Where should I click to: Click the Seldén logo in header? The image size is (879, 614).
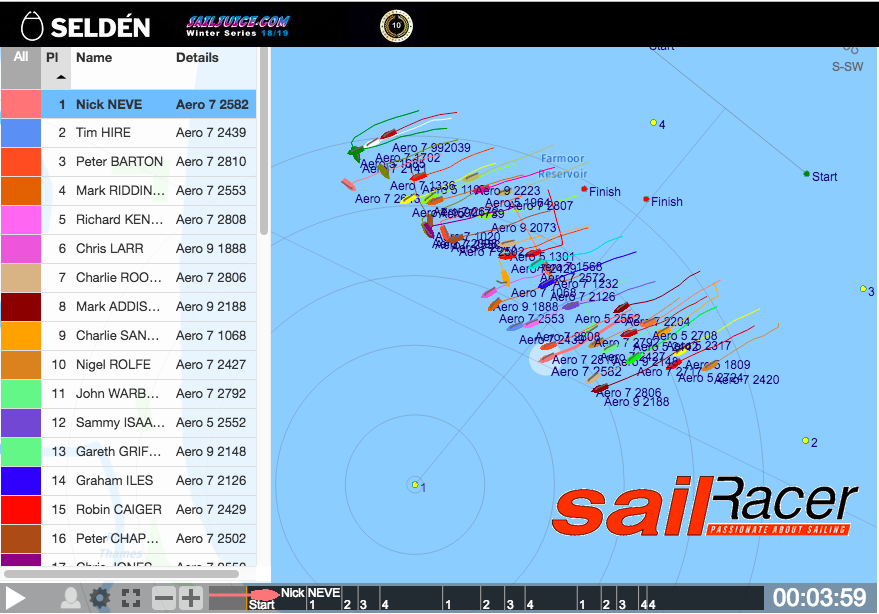click(x=86, y=26)
